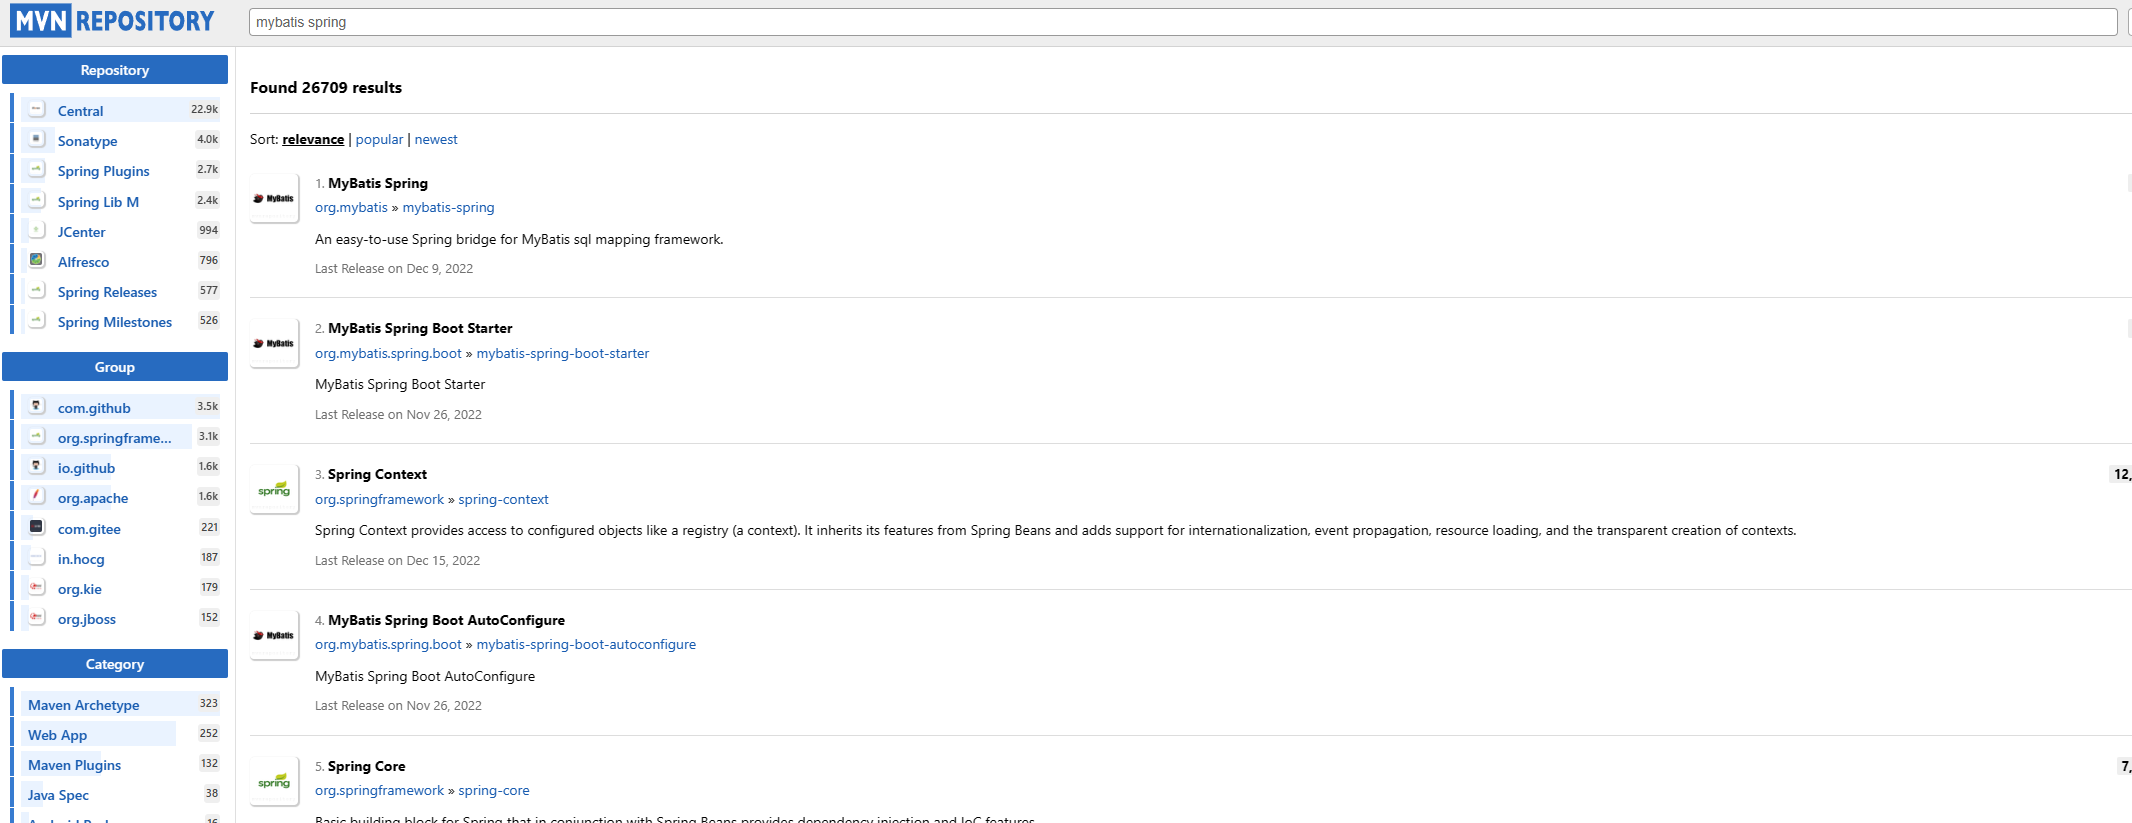The width and height of the screenshot is (2132, 823).
Task: Click the MVN Repository logo
Action: (x=113, y=21)
